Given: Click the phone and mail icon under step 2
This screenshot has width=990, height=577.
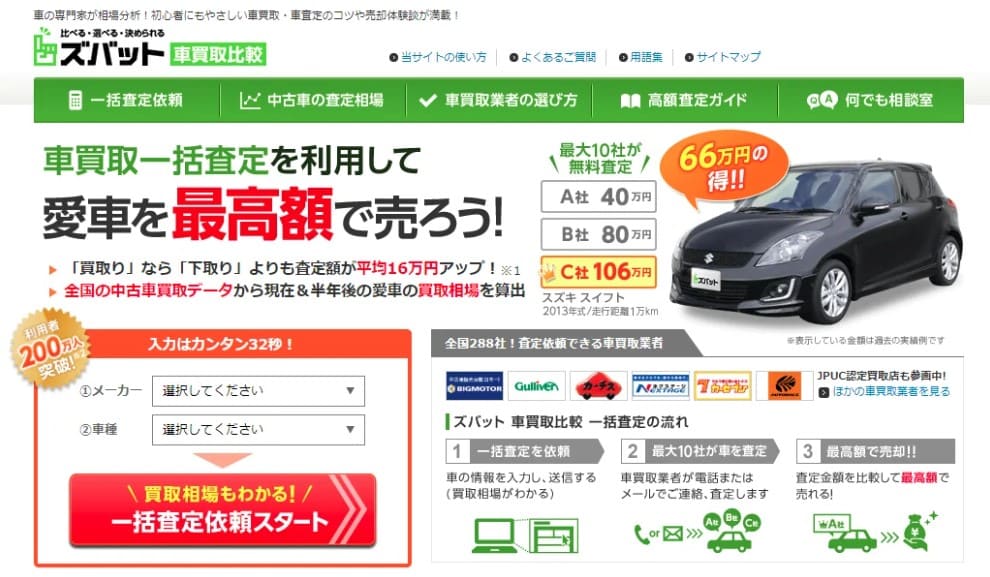Looking at the screenshot, I should click(x=658, y=534).
